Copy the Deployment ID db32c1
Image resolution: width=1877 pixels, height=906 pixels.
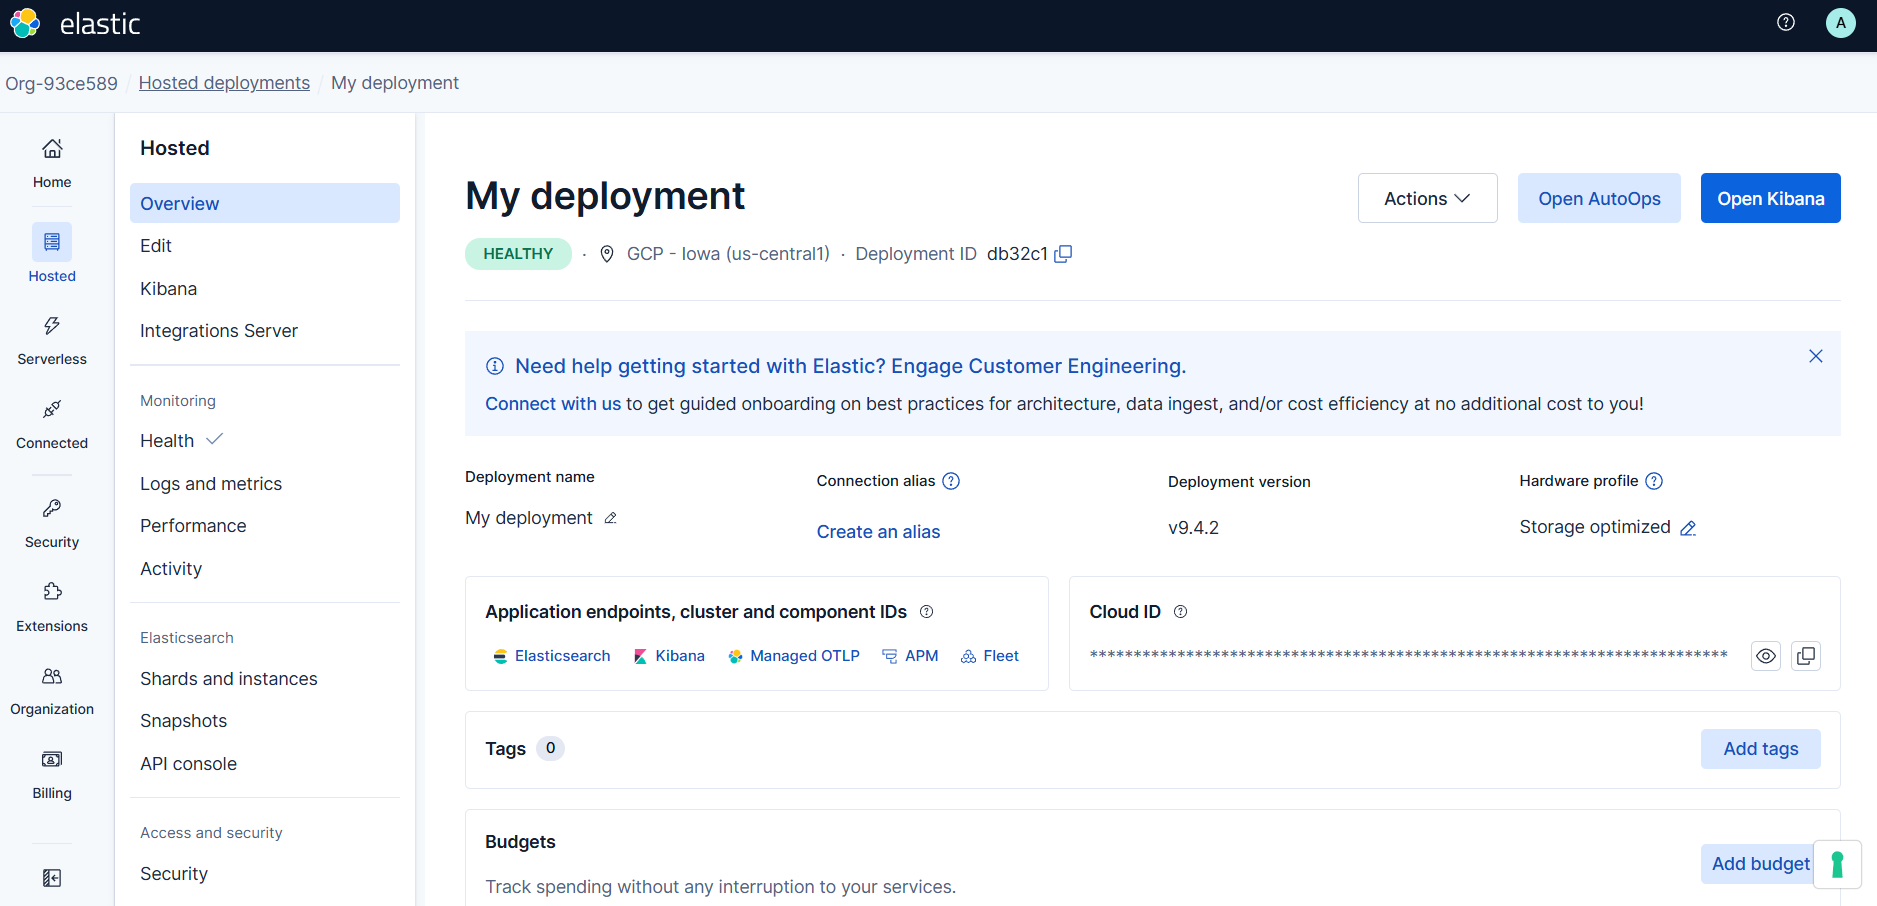click(x=1063, y=254)
